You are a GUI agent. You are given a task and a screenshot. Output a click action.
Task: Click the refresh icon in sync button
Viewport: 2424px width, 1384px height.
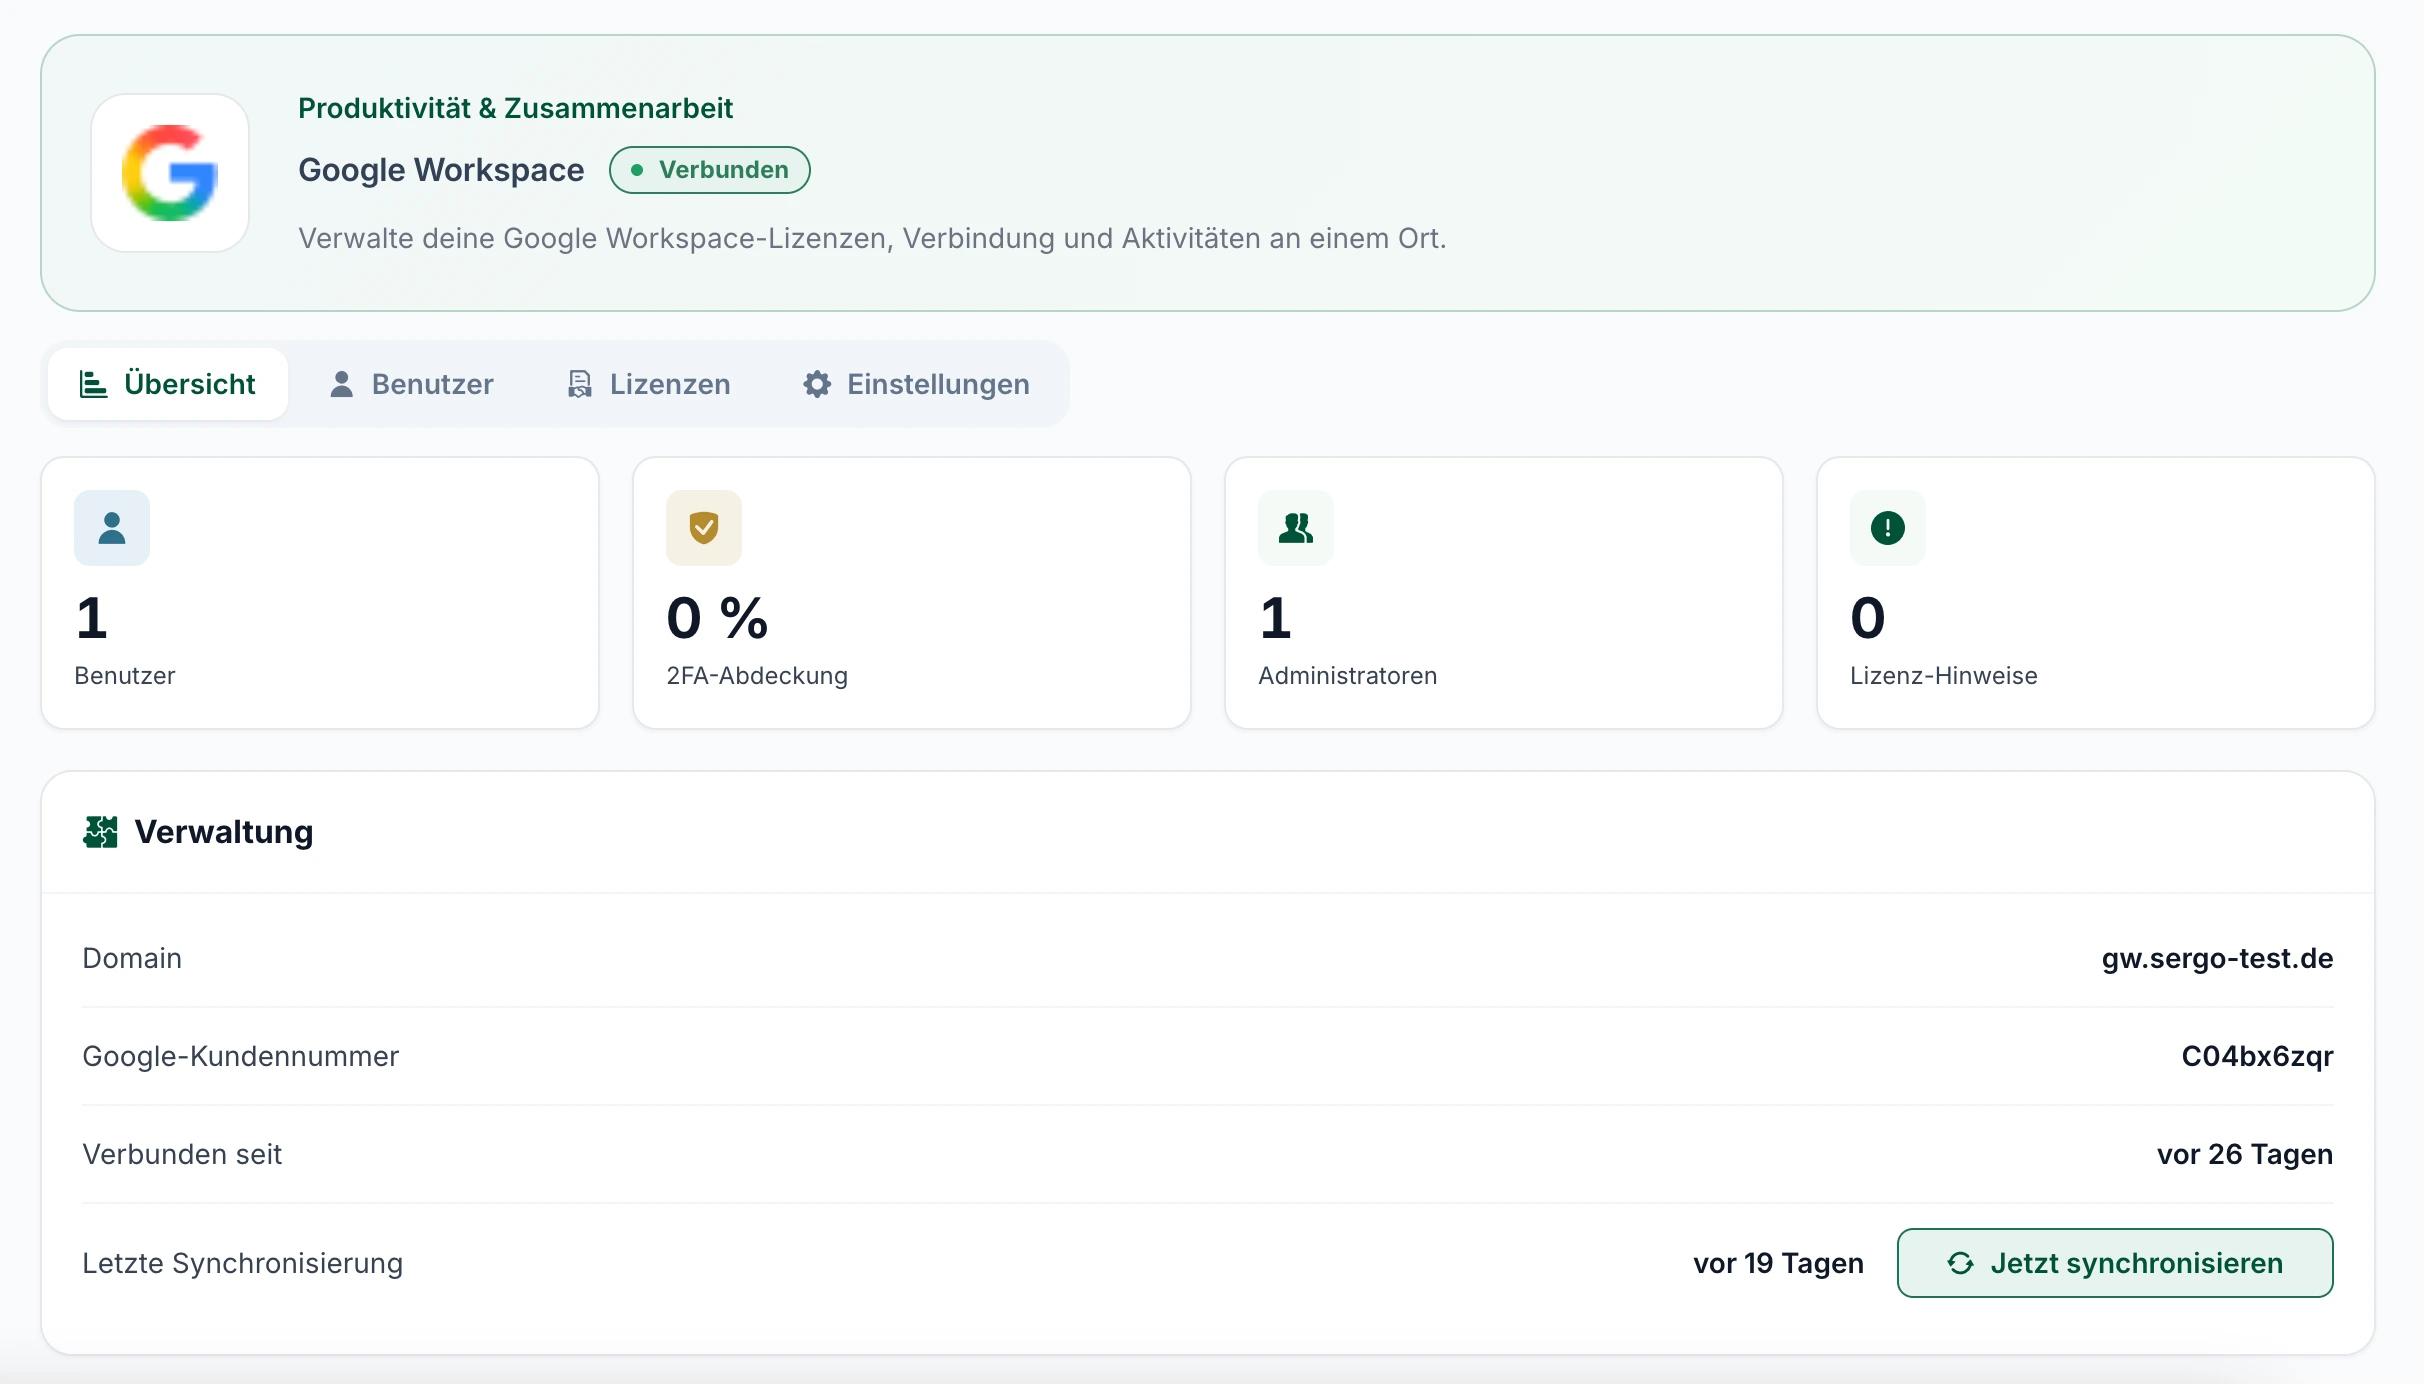coord(1961,1263)
